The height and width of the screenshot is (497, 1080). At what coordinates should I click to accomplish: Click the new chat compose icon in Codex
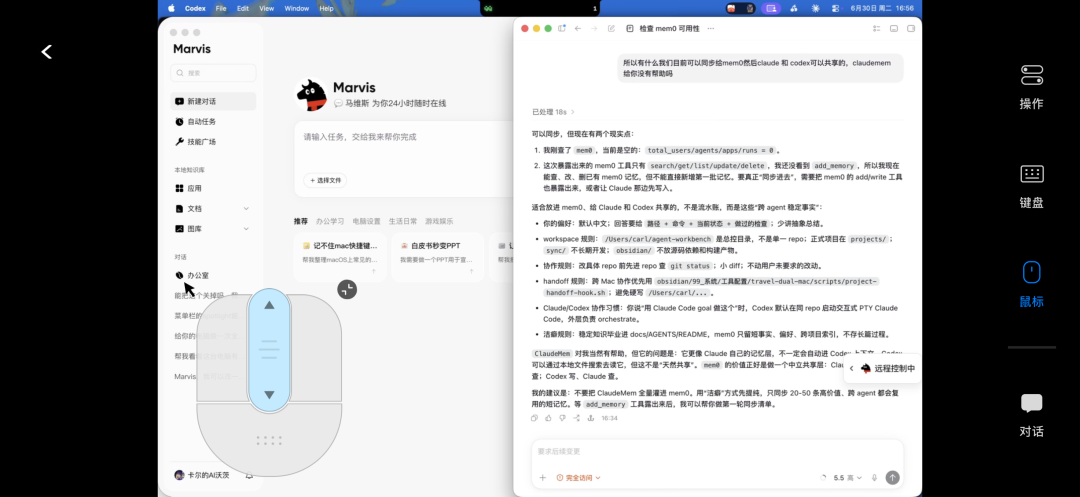point(612,28)
